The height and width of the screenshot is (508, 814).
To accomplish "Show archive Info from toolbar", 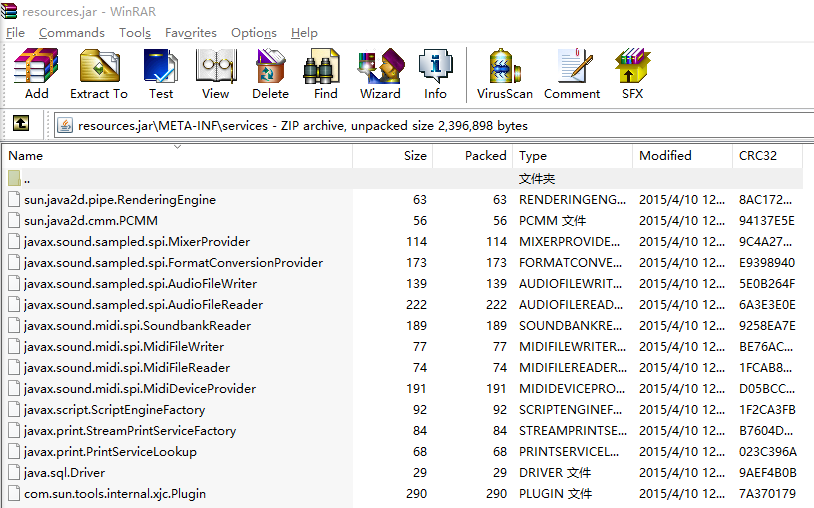I will 435,74.
